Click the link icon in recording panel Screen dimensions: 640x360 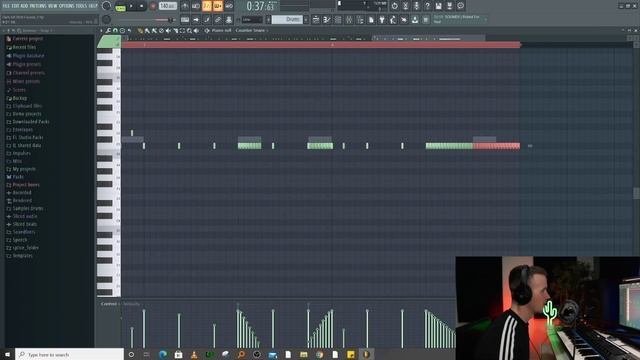[x=218, y=20]
